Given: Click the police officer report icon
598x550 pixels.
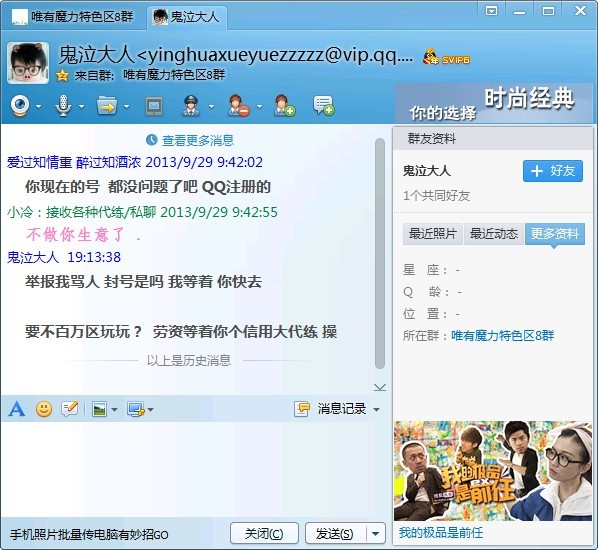Looking at the screenshot, I should (191, 106).
